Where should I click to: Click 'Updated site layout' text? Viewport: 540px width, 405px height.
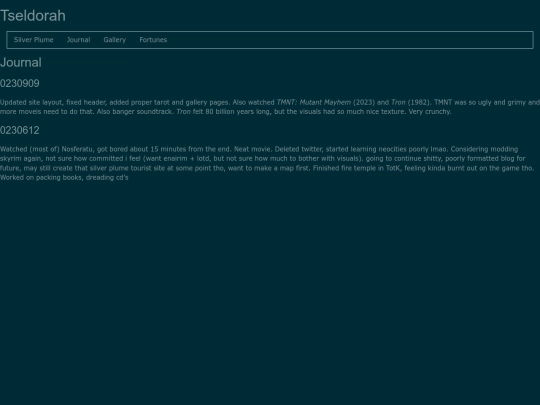coord(31,102)
